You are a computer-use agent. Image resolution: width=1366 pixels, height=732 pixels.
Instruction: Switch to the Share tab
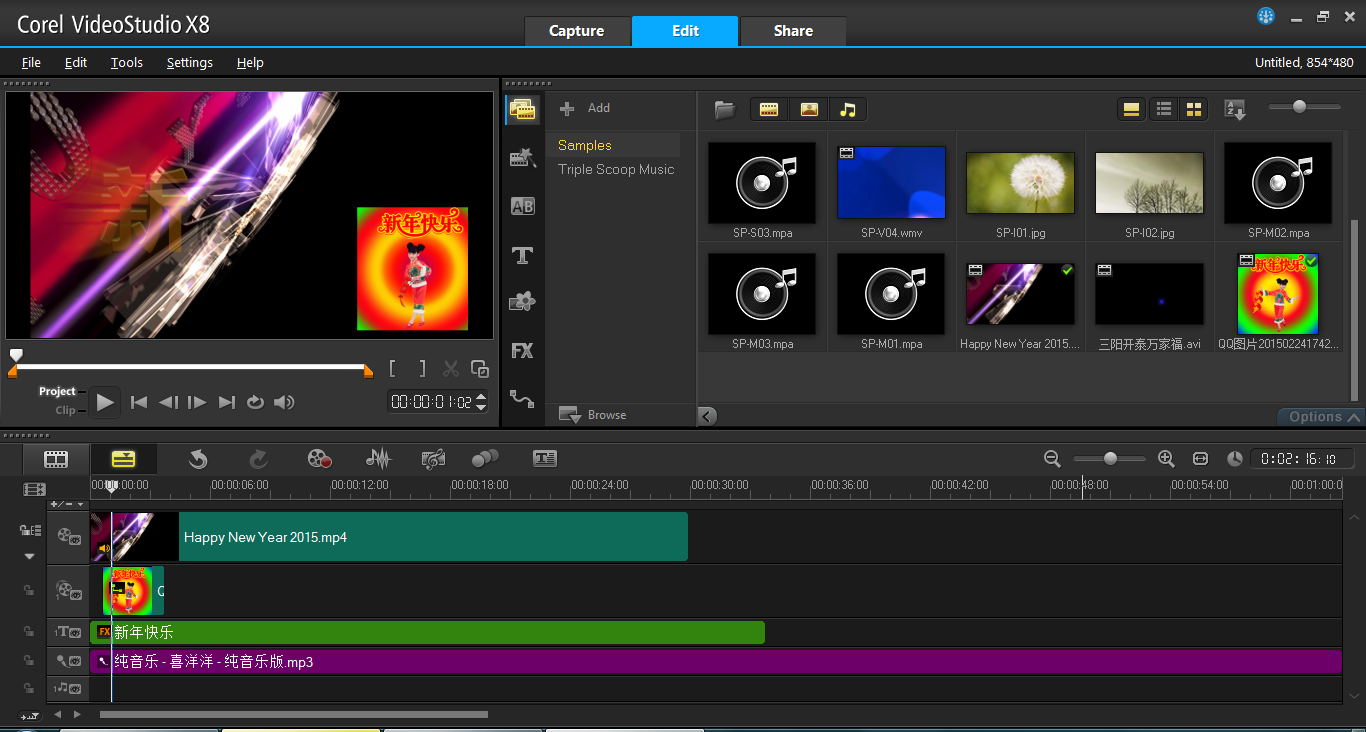(x=793, y=31)
